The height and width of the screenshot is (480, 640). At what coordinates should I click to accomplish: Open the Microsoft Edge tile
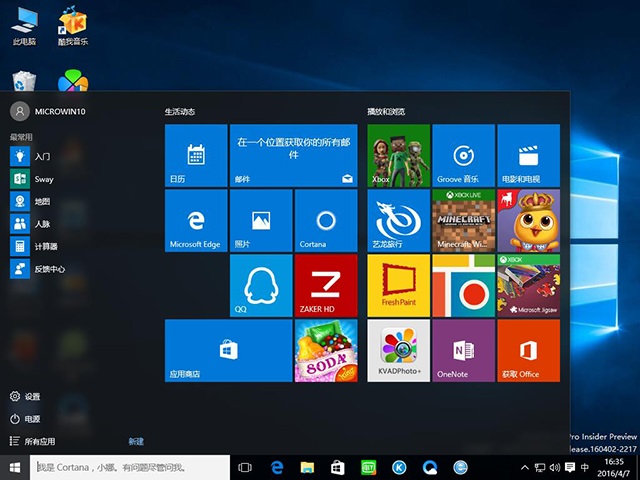196,220
